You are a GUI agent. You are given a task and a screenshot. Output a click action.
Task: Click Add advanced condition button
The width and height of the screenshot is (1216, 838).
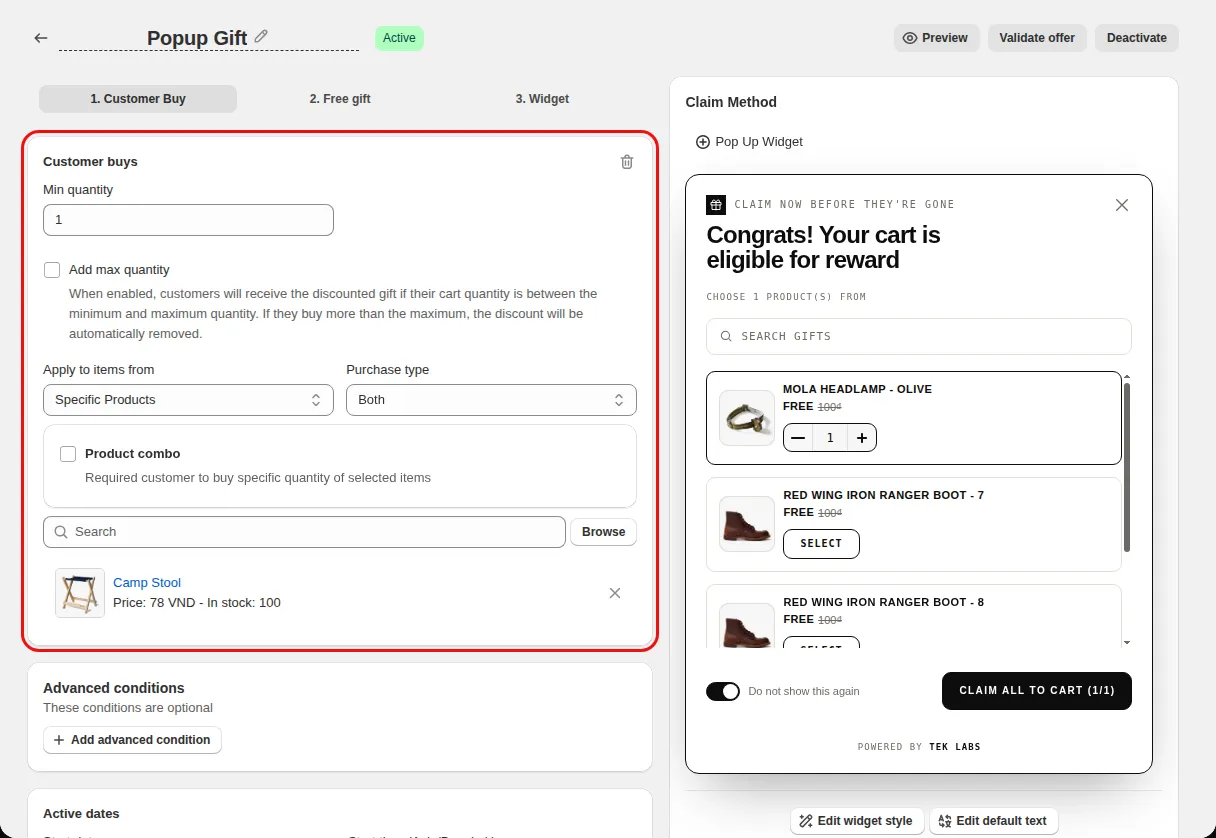pos(132,740)
